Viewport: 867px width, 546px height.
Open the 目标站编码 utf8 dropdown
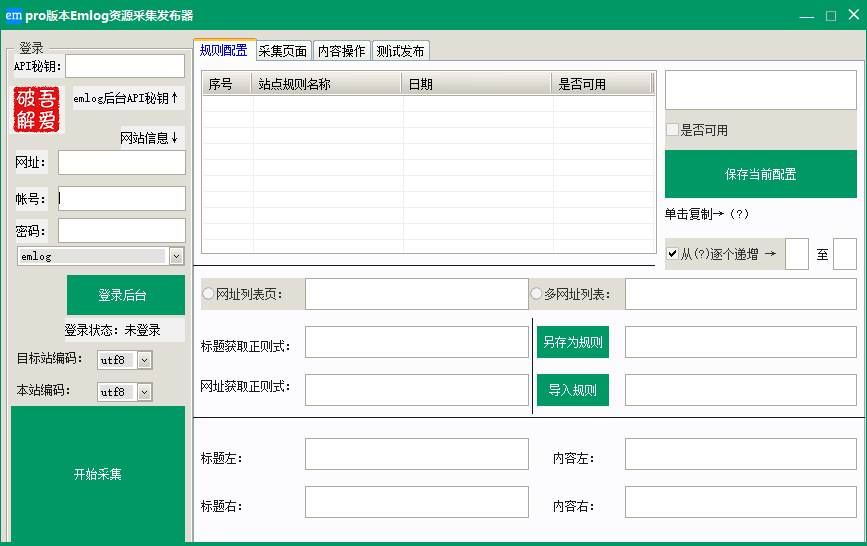point(144,360)
